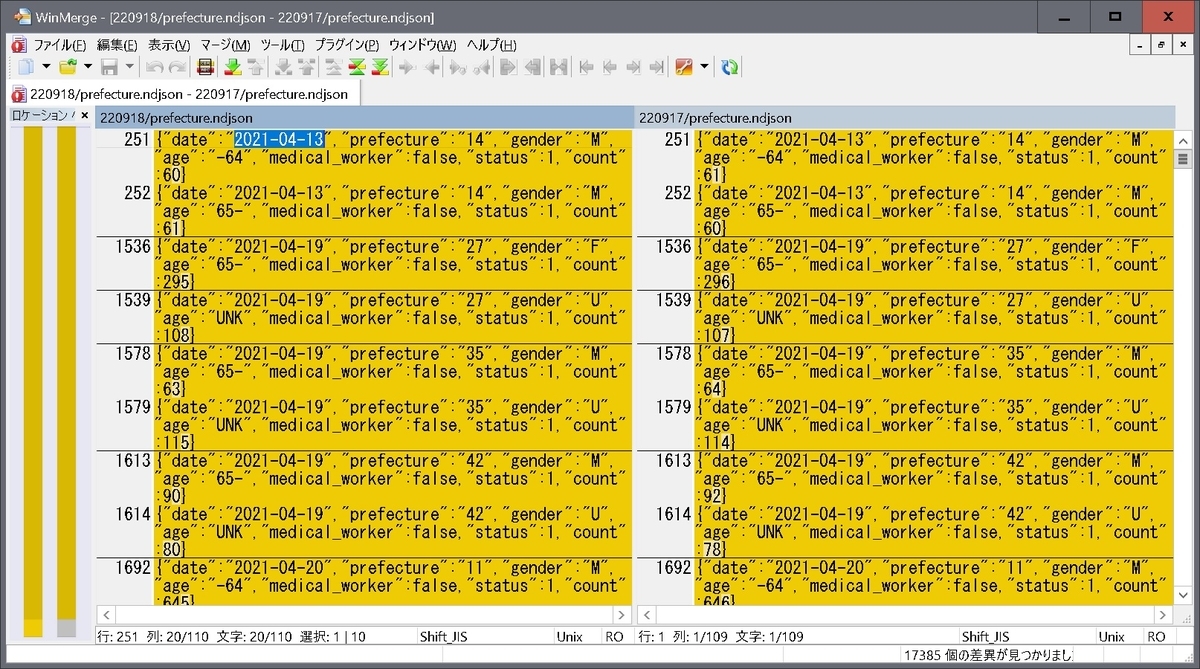This screenshot has width=1200, height=669.
Task: Open the 編集(E) menu
Action: [117, 45]
